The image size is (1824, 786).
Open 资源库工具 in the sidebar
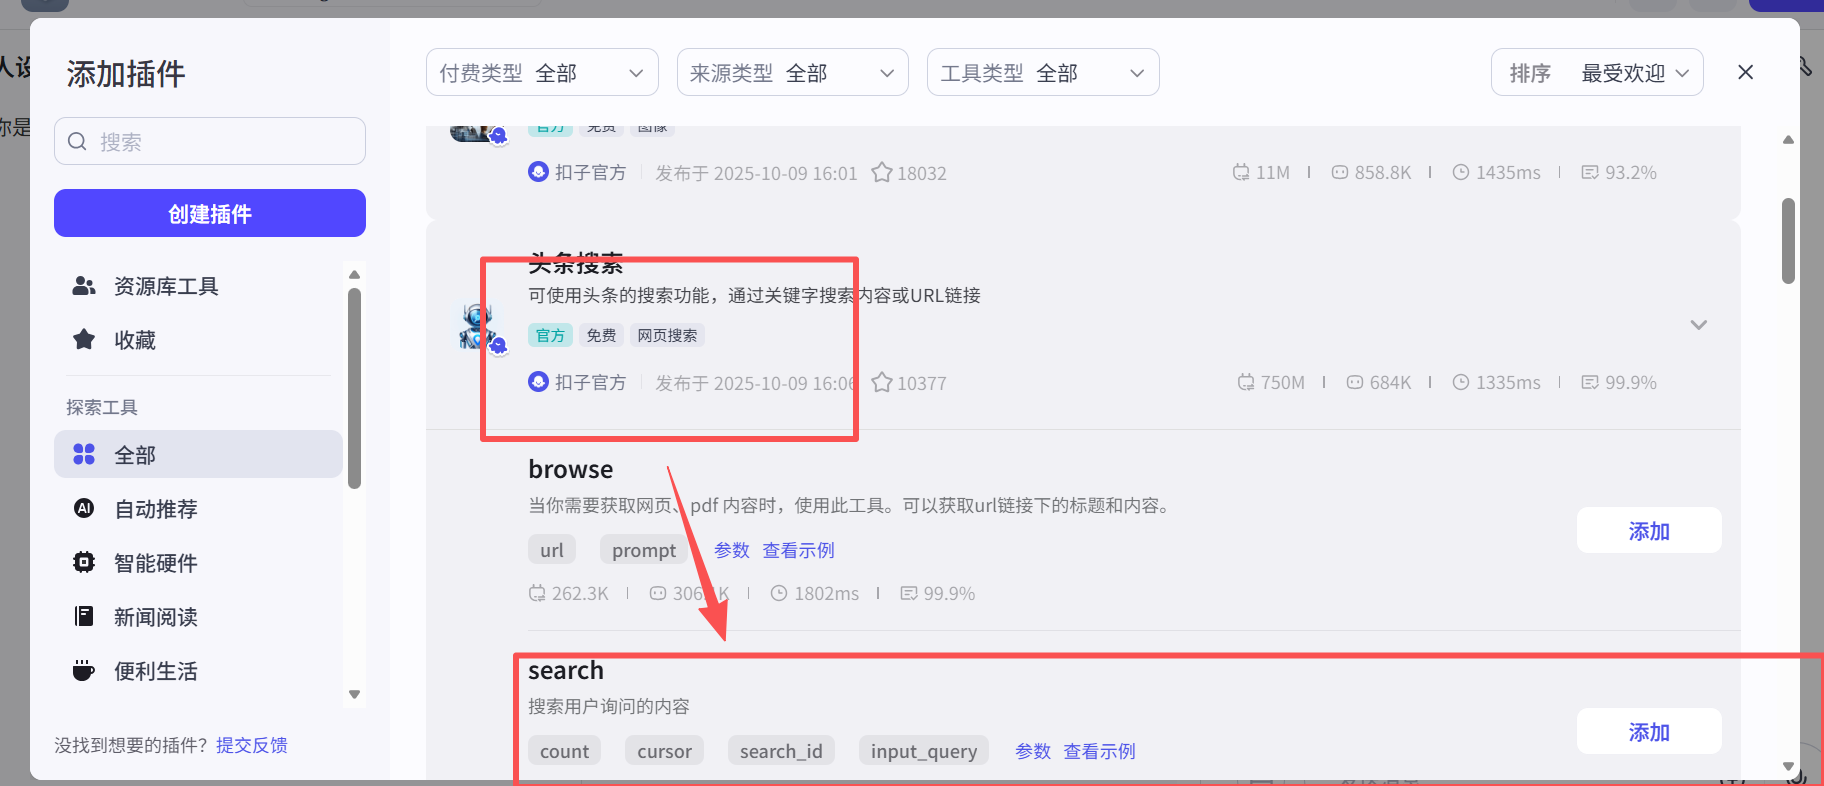coord(198,286)
